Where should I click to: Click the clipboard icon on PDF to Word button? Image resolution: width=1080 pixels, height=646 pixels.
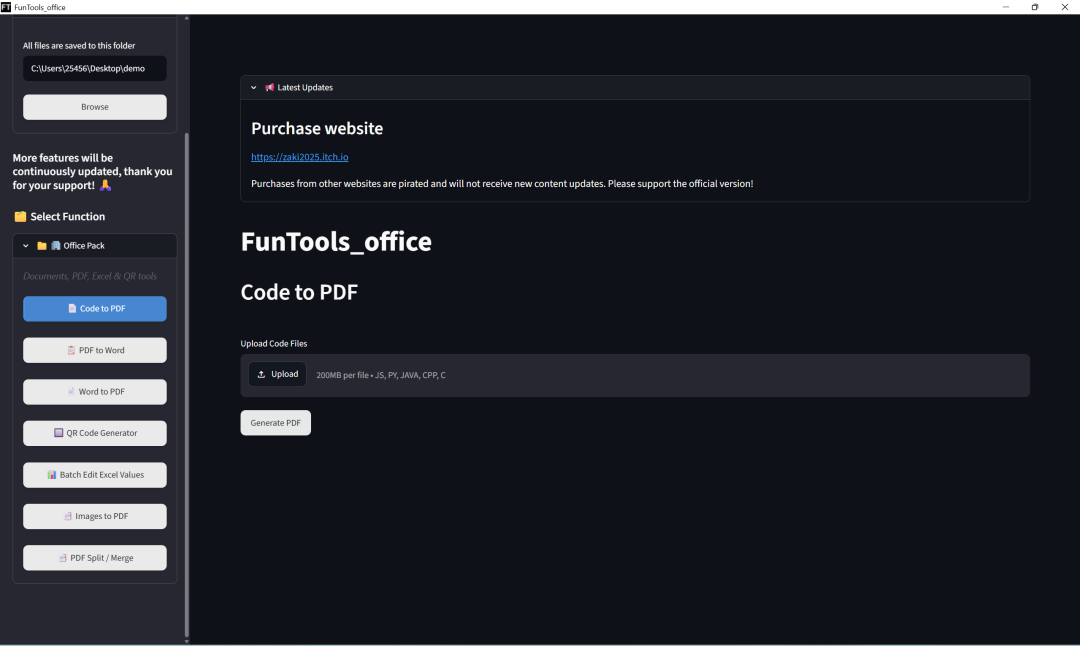point(71,351)
